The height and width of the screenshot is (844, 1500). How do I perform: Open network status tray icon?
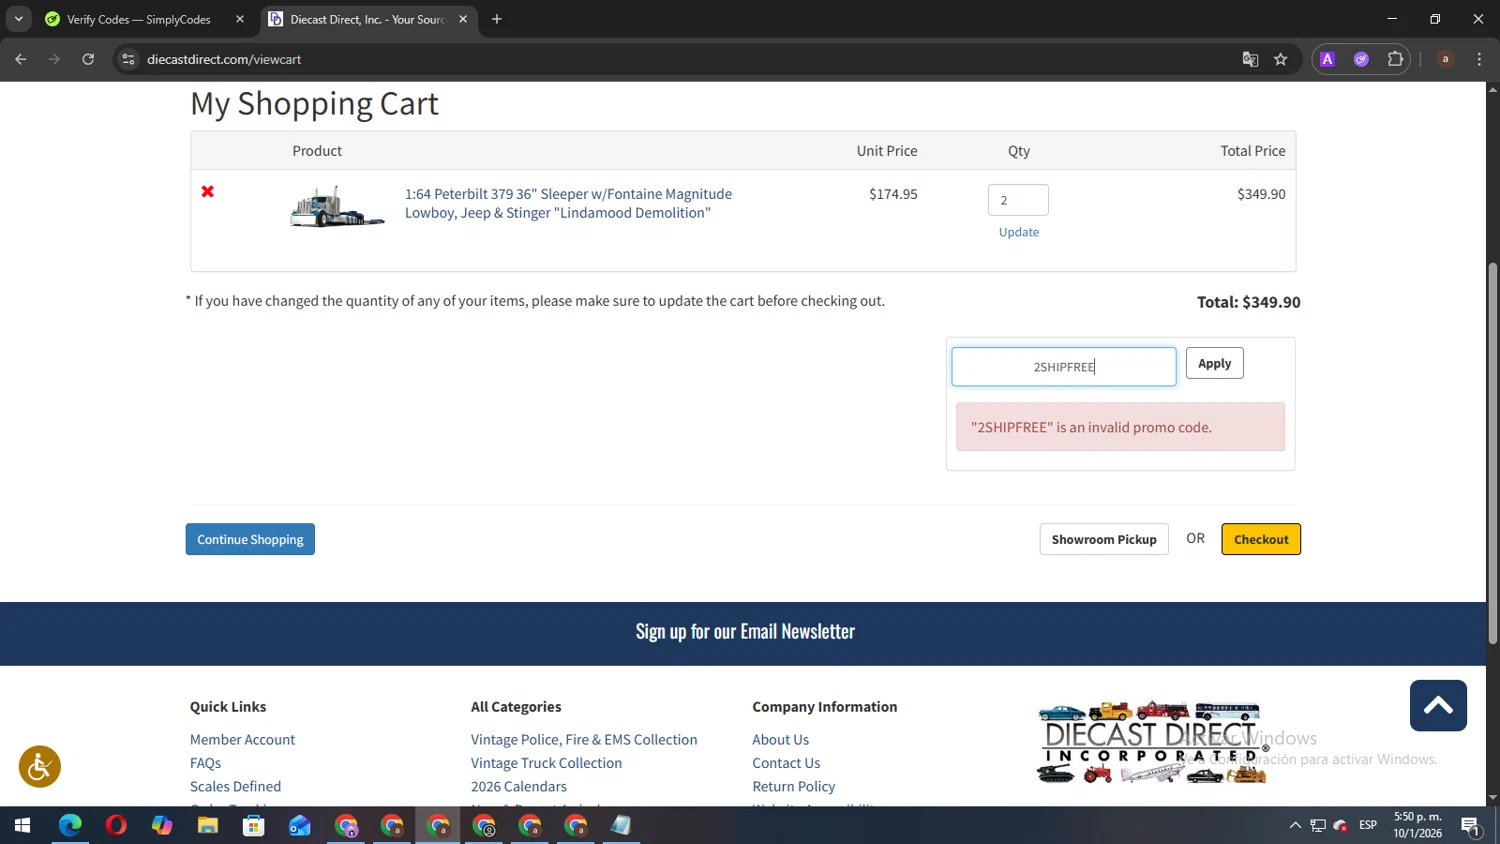pos(1318,826)
